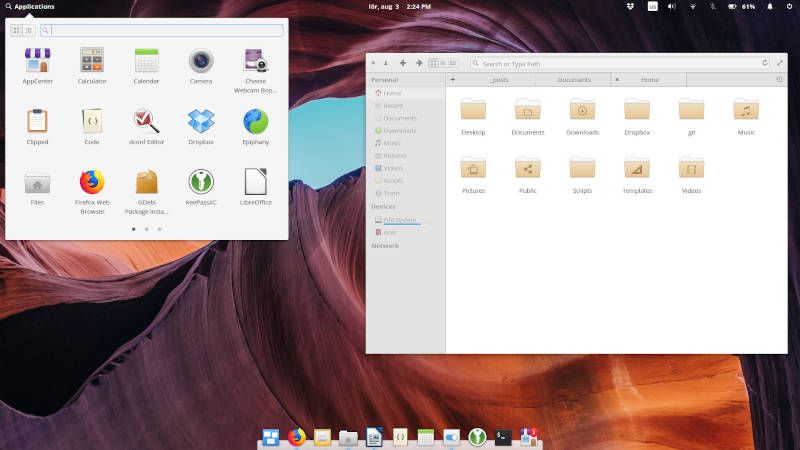
Task: Switch to the _posts tab
Action: click(498, 80)
